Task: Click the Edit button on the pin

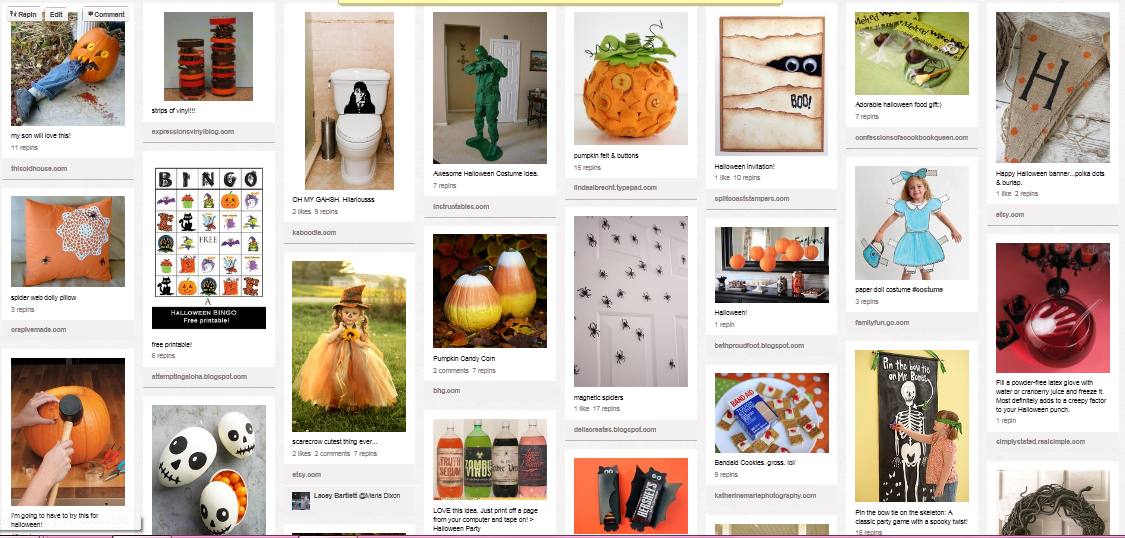Action: (x=56, y=14)
